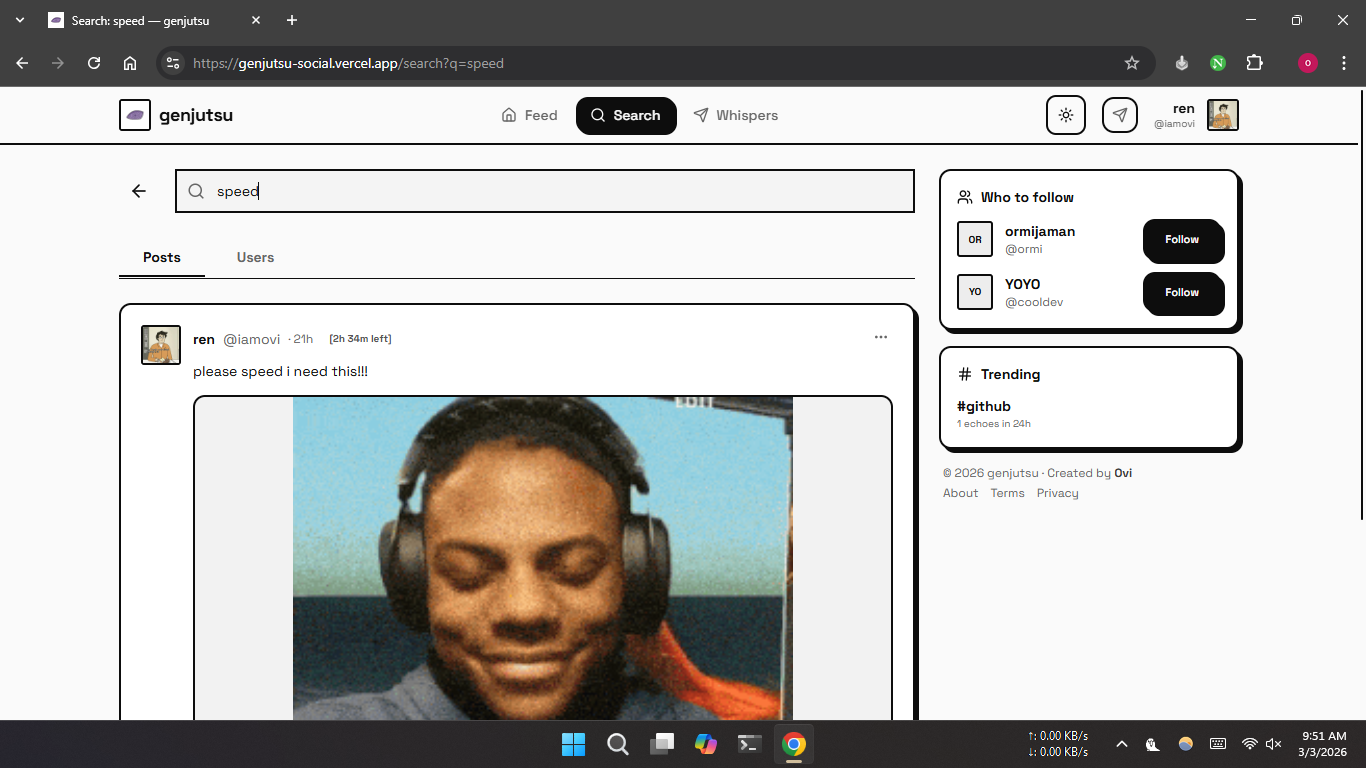This screenshot has height=768, width=1366.
Task: Open the Terminal taskbar icon
Action: click(750, 744)
